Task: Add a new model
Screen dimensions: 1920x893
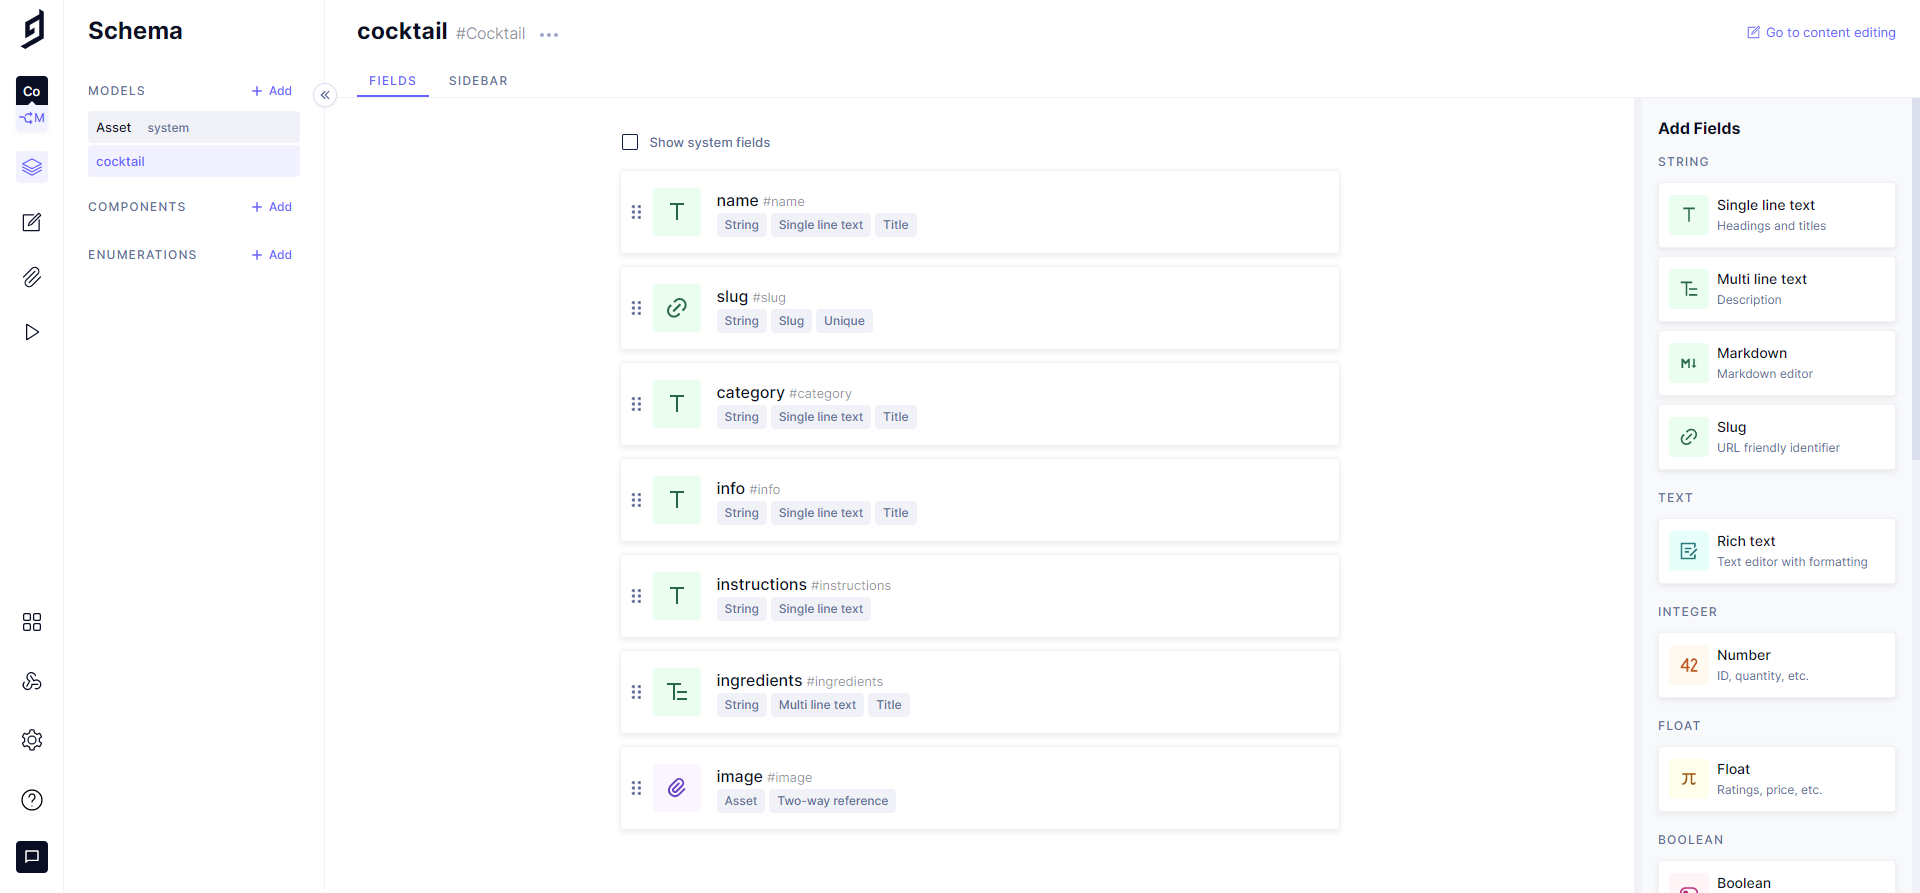Action: point(272,91)
